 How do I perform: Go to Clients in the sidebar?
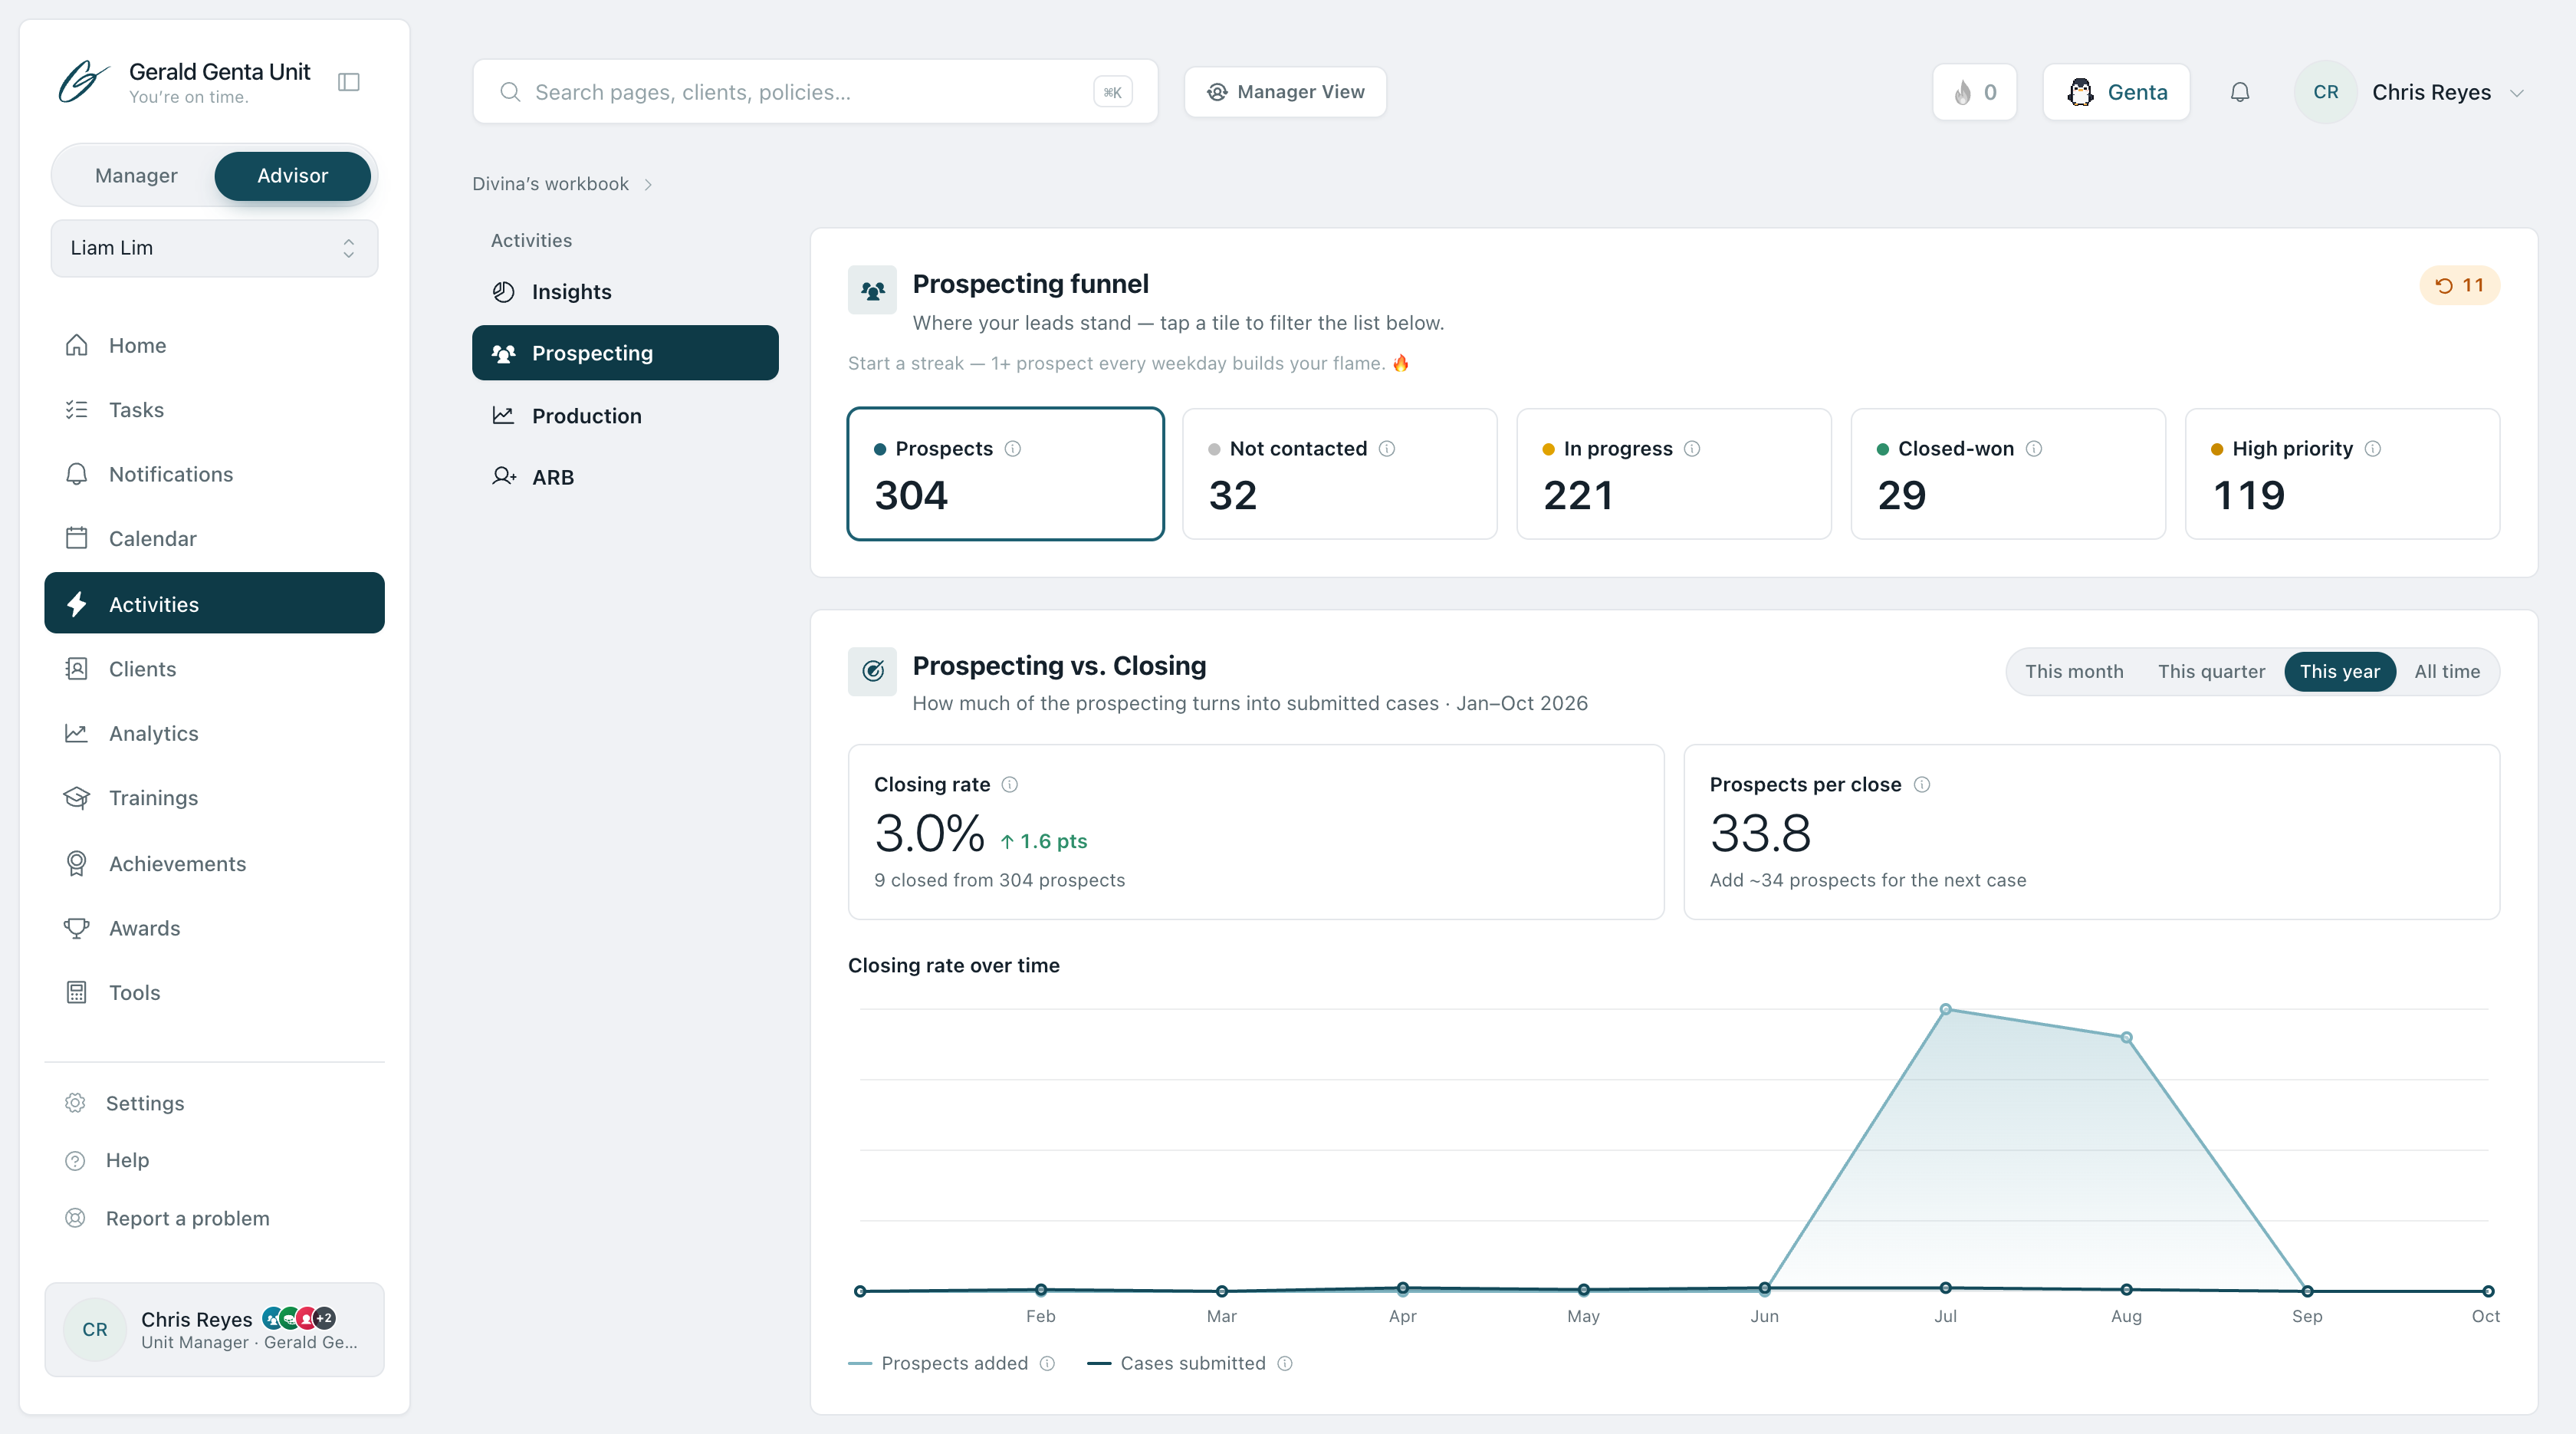point(214,669)
